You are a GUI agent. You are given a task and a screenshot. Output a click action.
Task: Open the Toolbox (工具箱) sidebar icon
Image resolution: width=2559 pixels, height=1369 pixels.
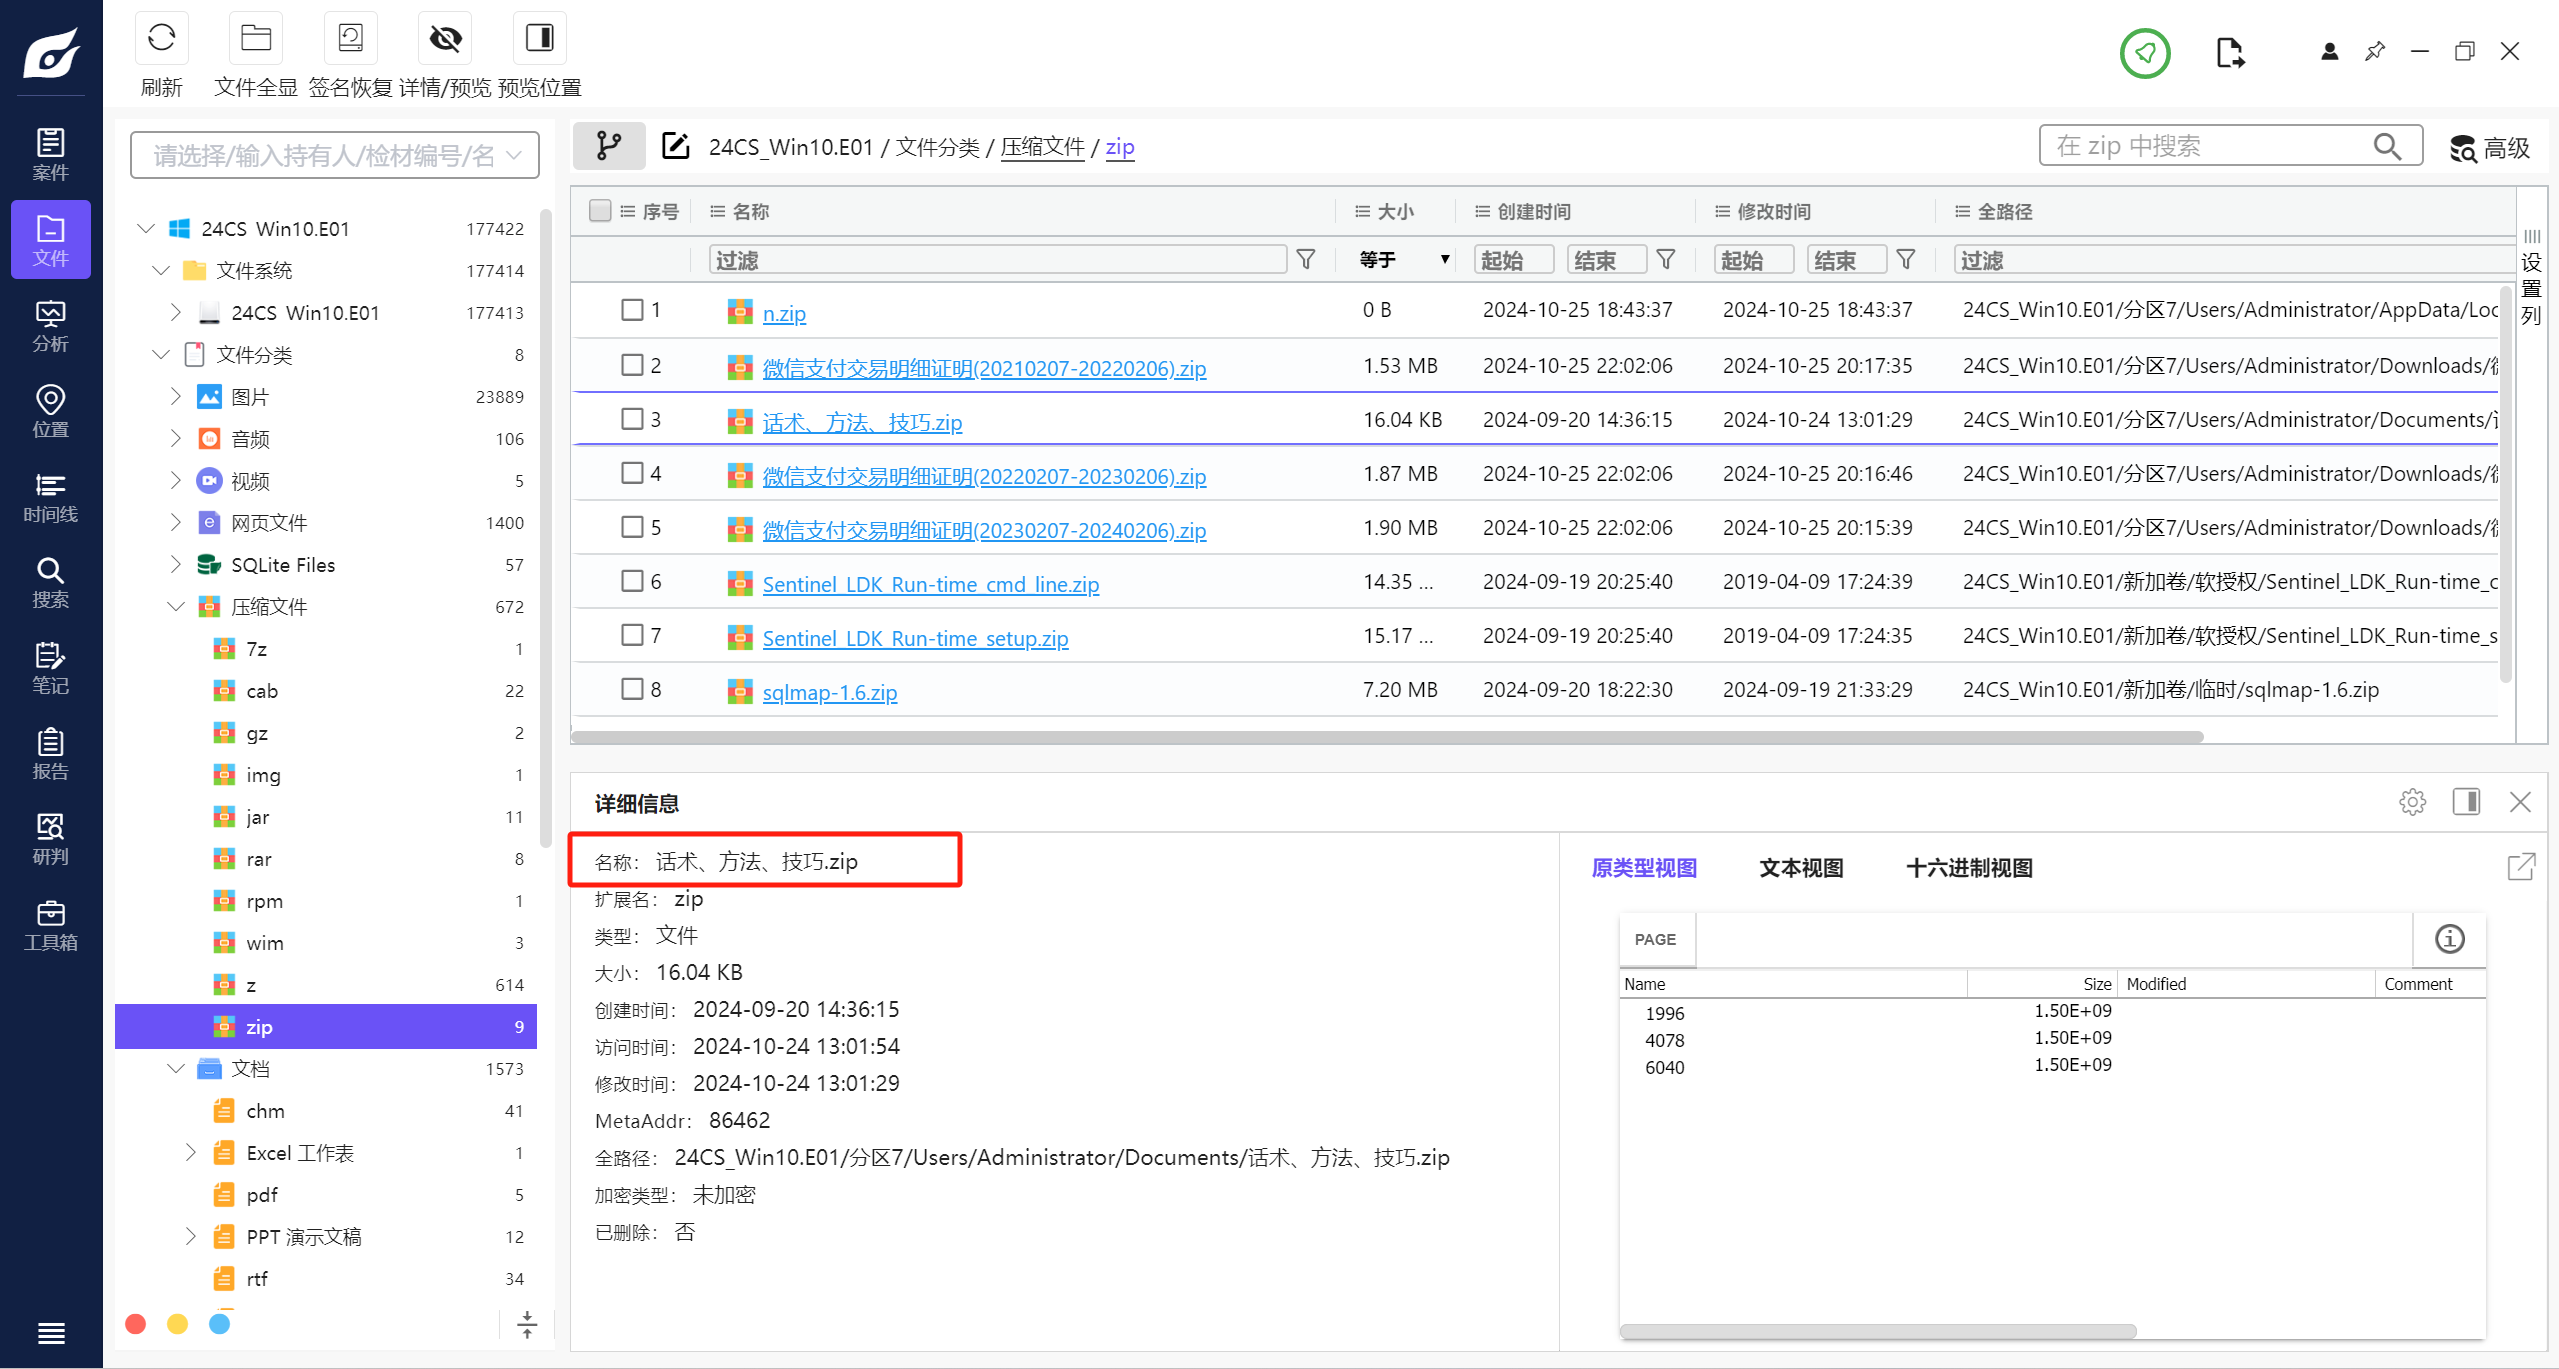click(50, 925)
